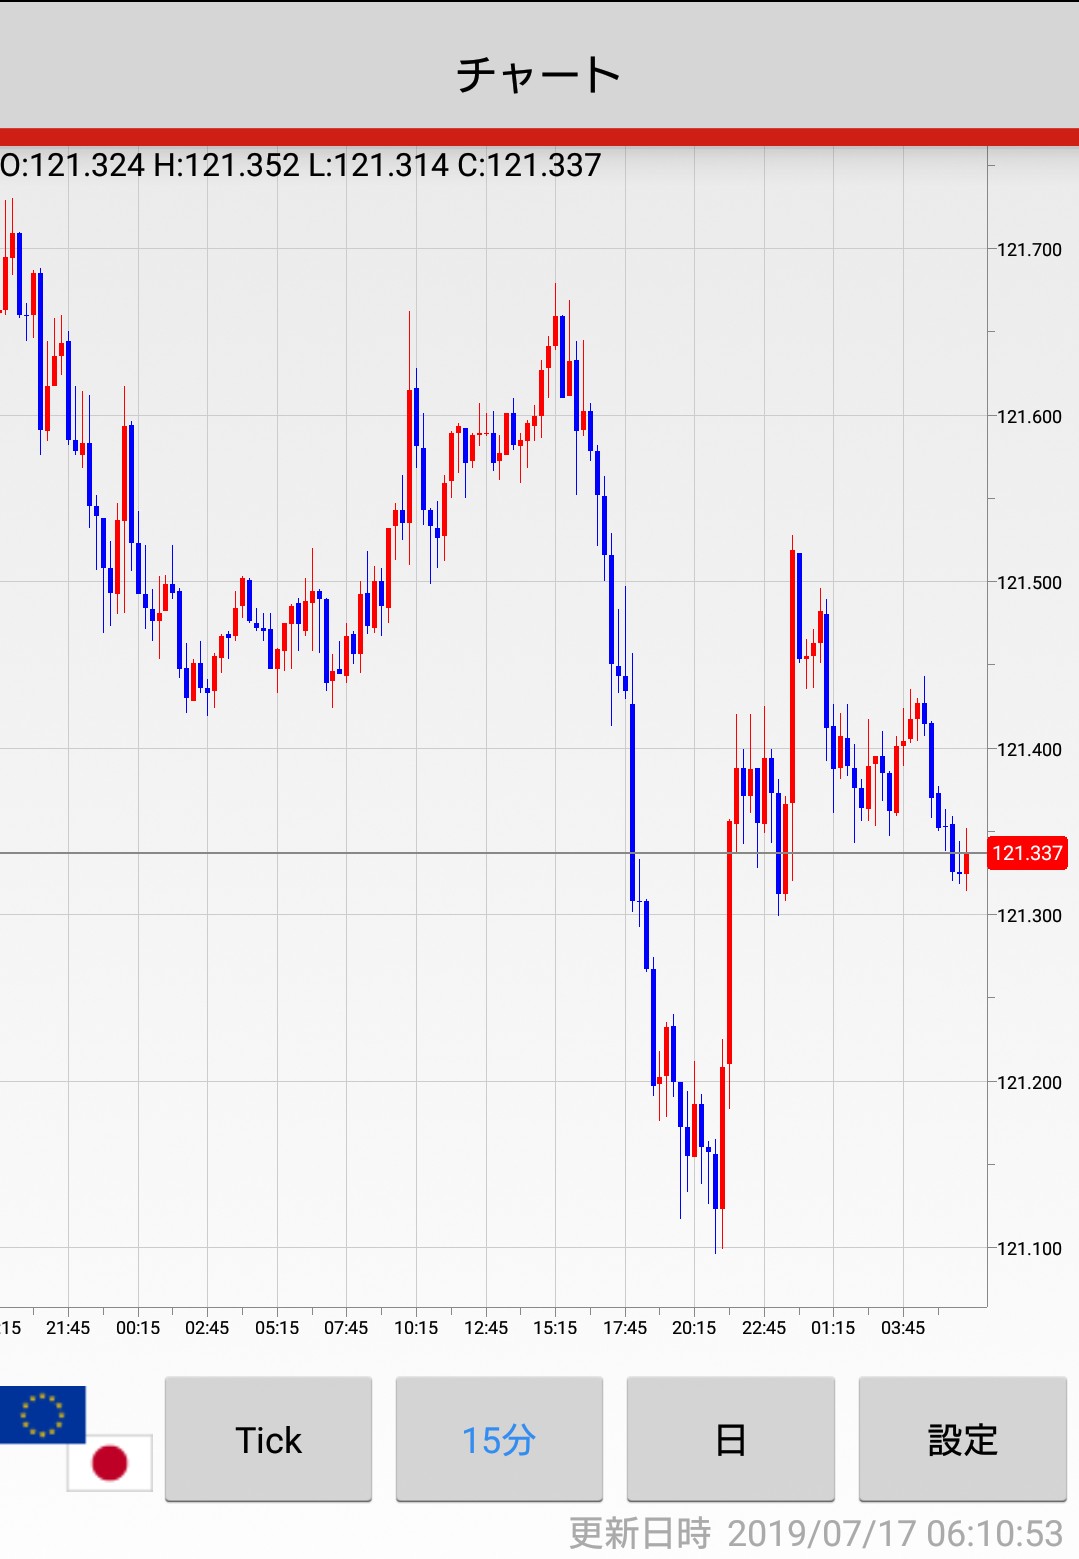Click the 121.500 price axis label
1079x1559 pixels.
coord(1029,583)
